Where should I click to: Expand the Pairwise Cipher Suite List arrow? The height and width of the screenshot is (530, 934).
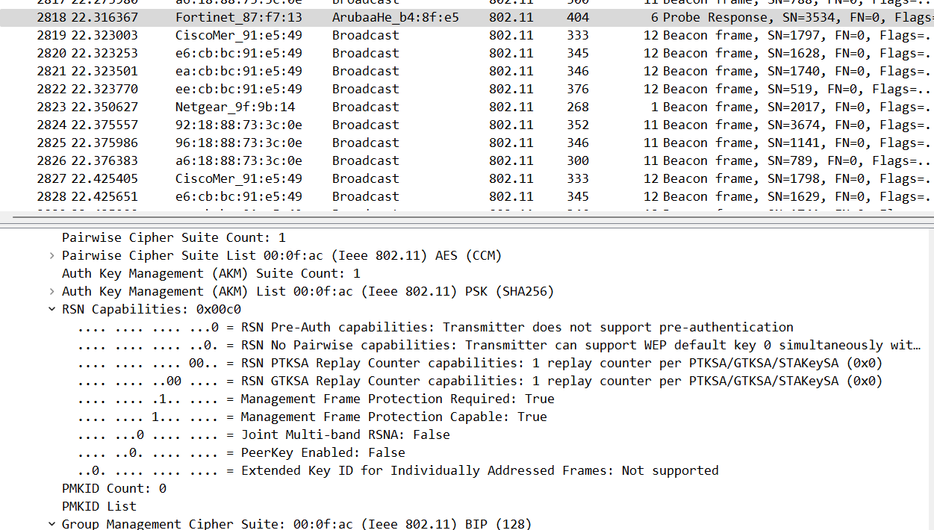52,256
